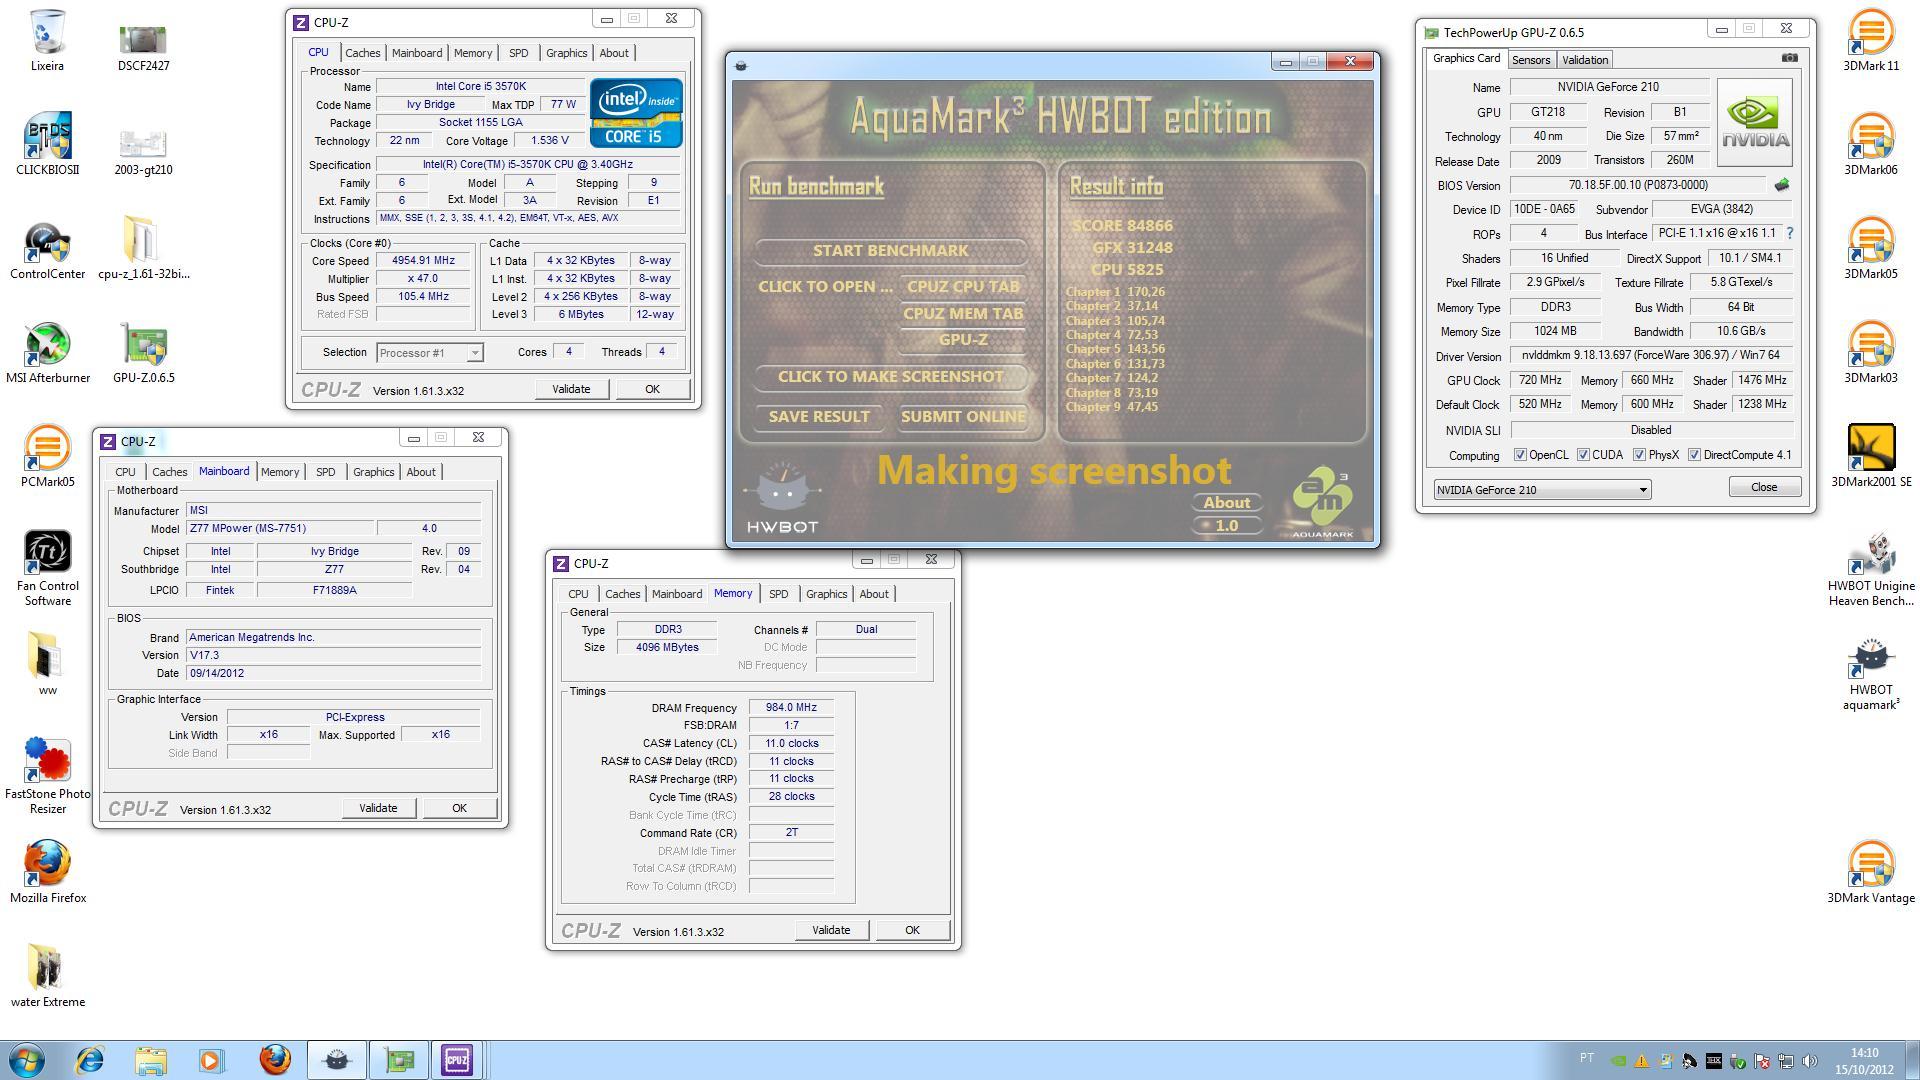Open the Lixeira recycle bin icon

click(47, 40)
